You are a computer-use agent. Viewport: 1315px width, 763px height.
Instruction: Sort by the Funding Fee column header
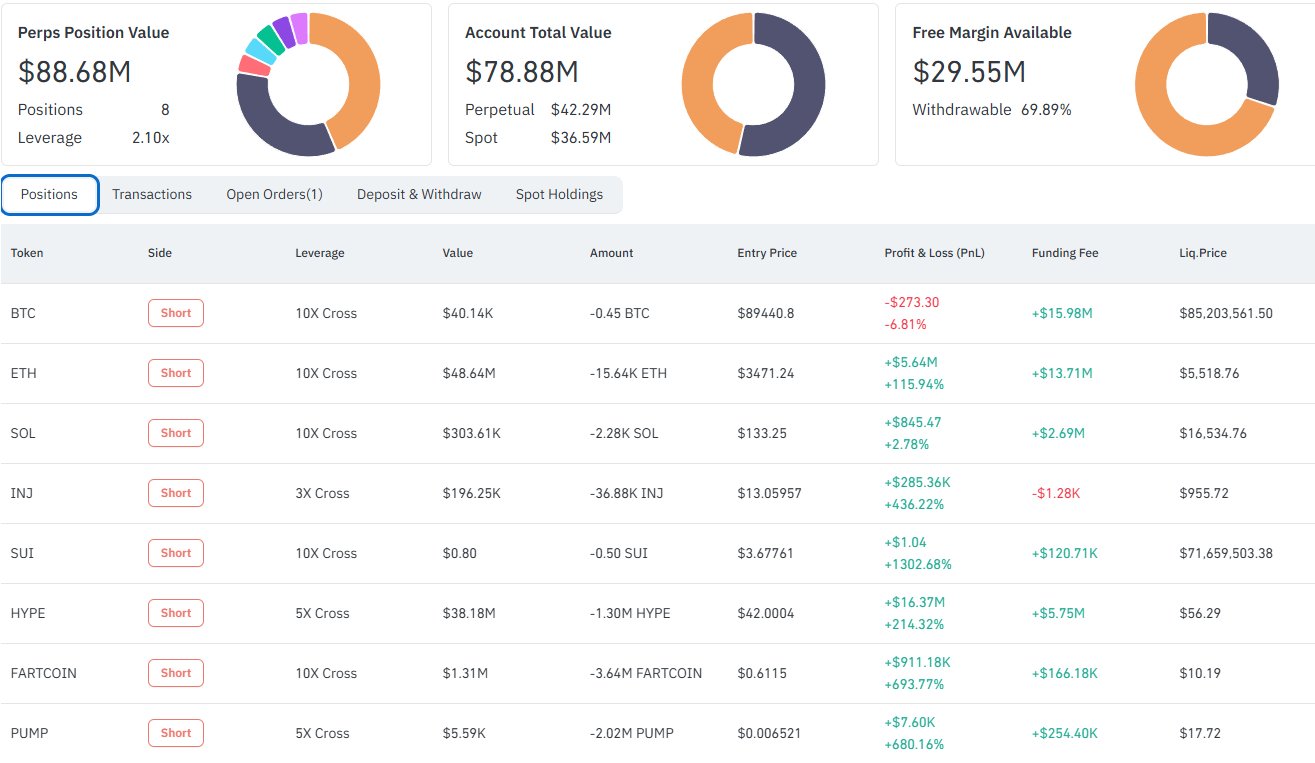tap(1065, 253)
